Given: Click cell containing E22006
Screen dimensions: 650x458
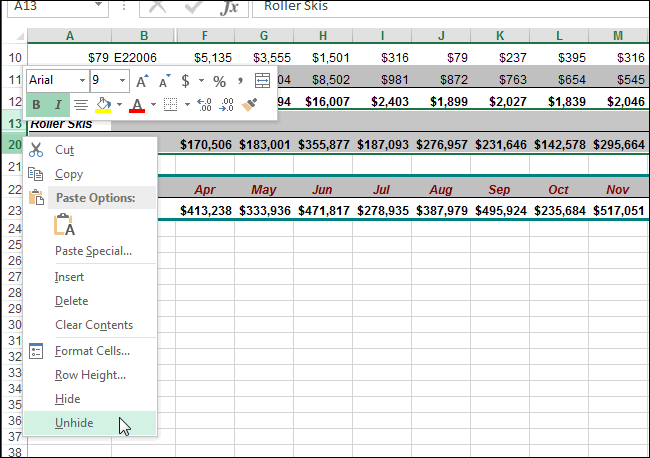Looking at the screenshot, I should [x=143, y=57].
